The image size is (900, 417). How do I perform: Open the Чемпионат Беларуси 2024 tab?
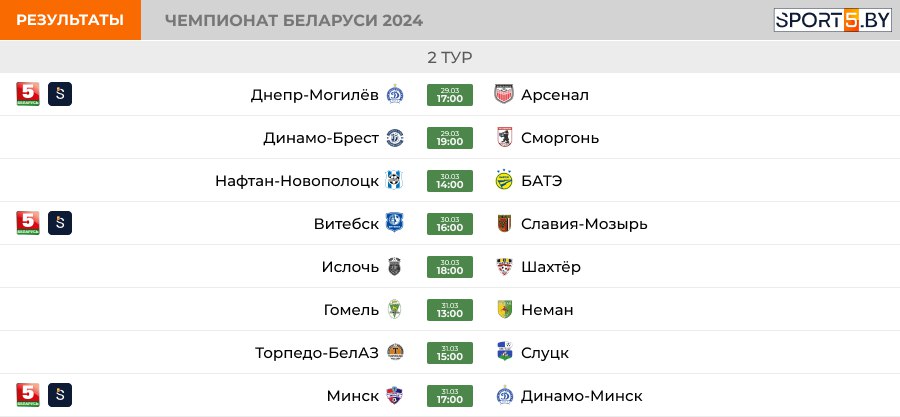point(294,21)
